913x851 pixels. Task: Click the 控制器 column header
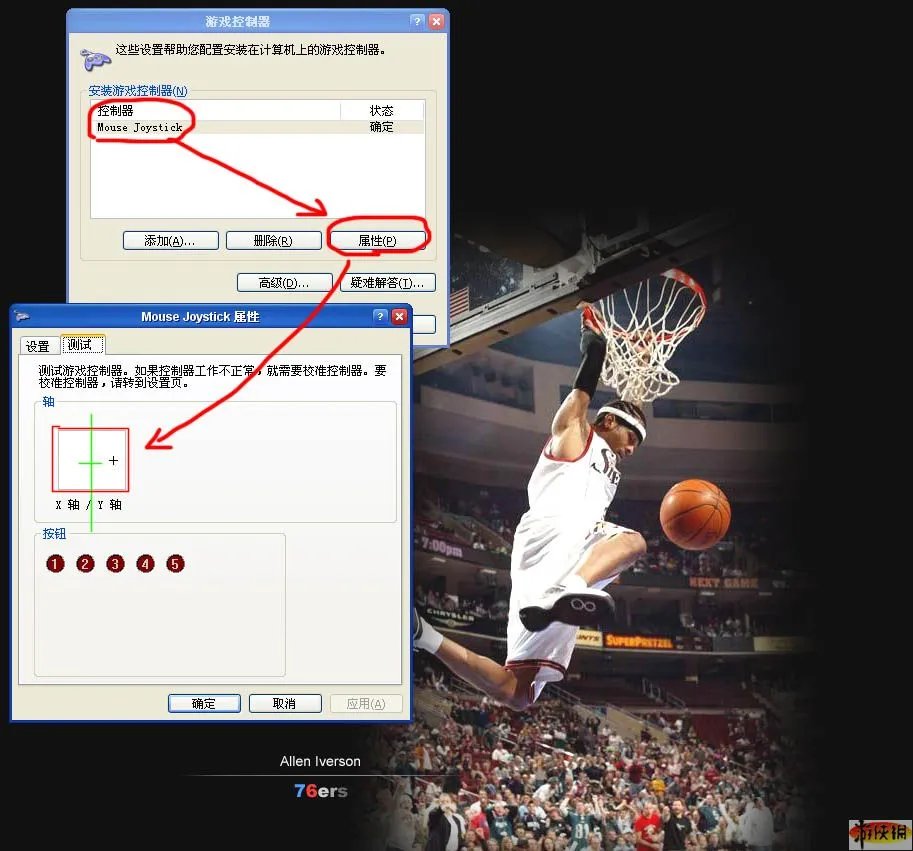[215, 111]
